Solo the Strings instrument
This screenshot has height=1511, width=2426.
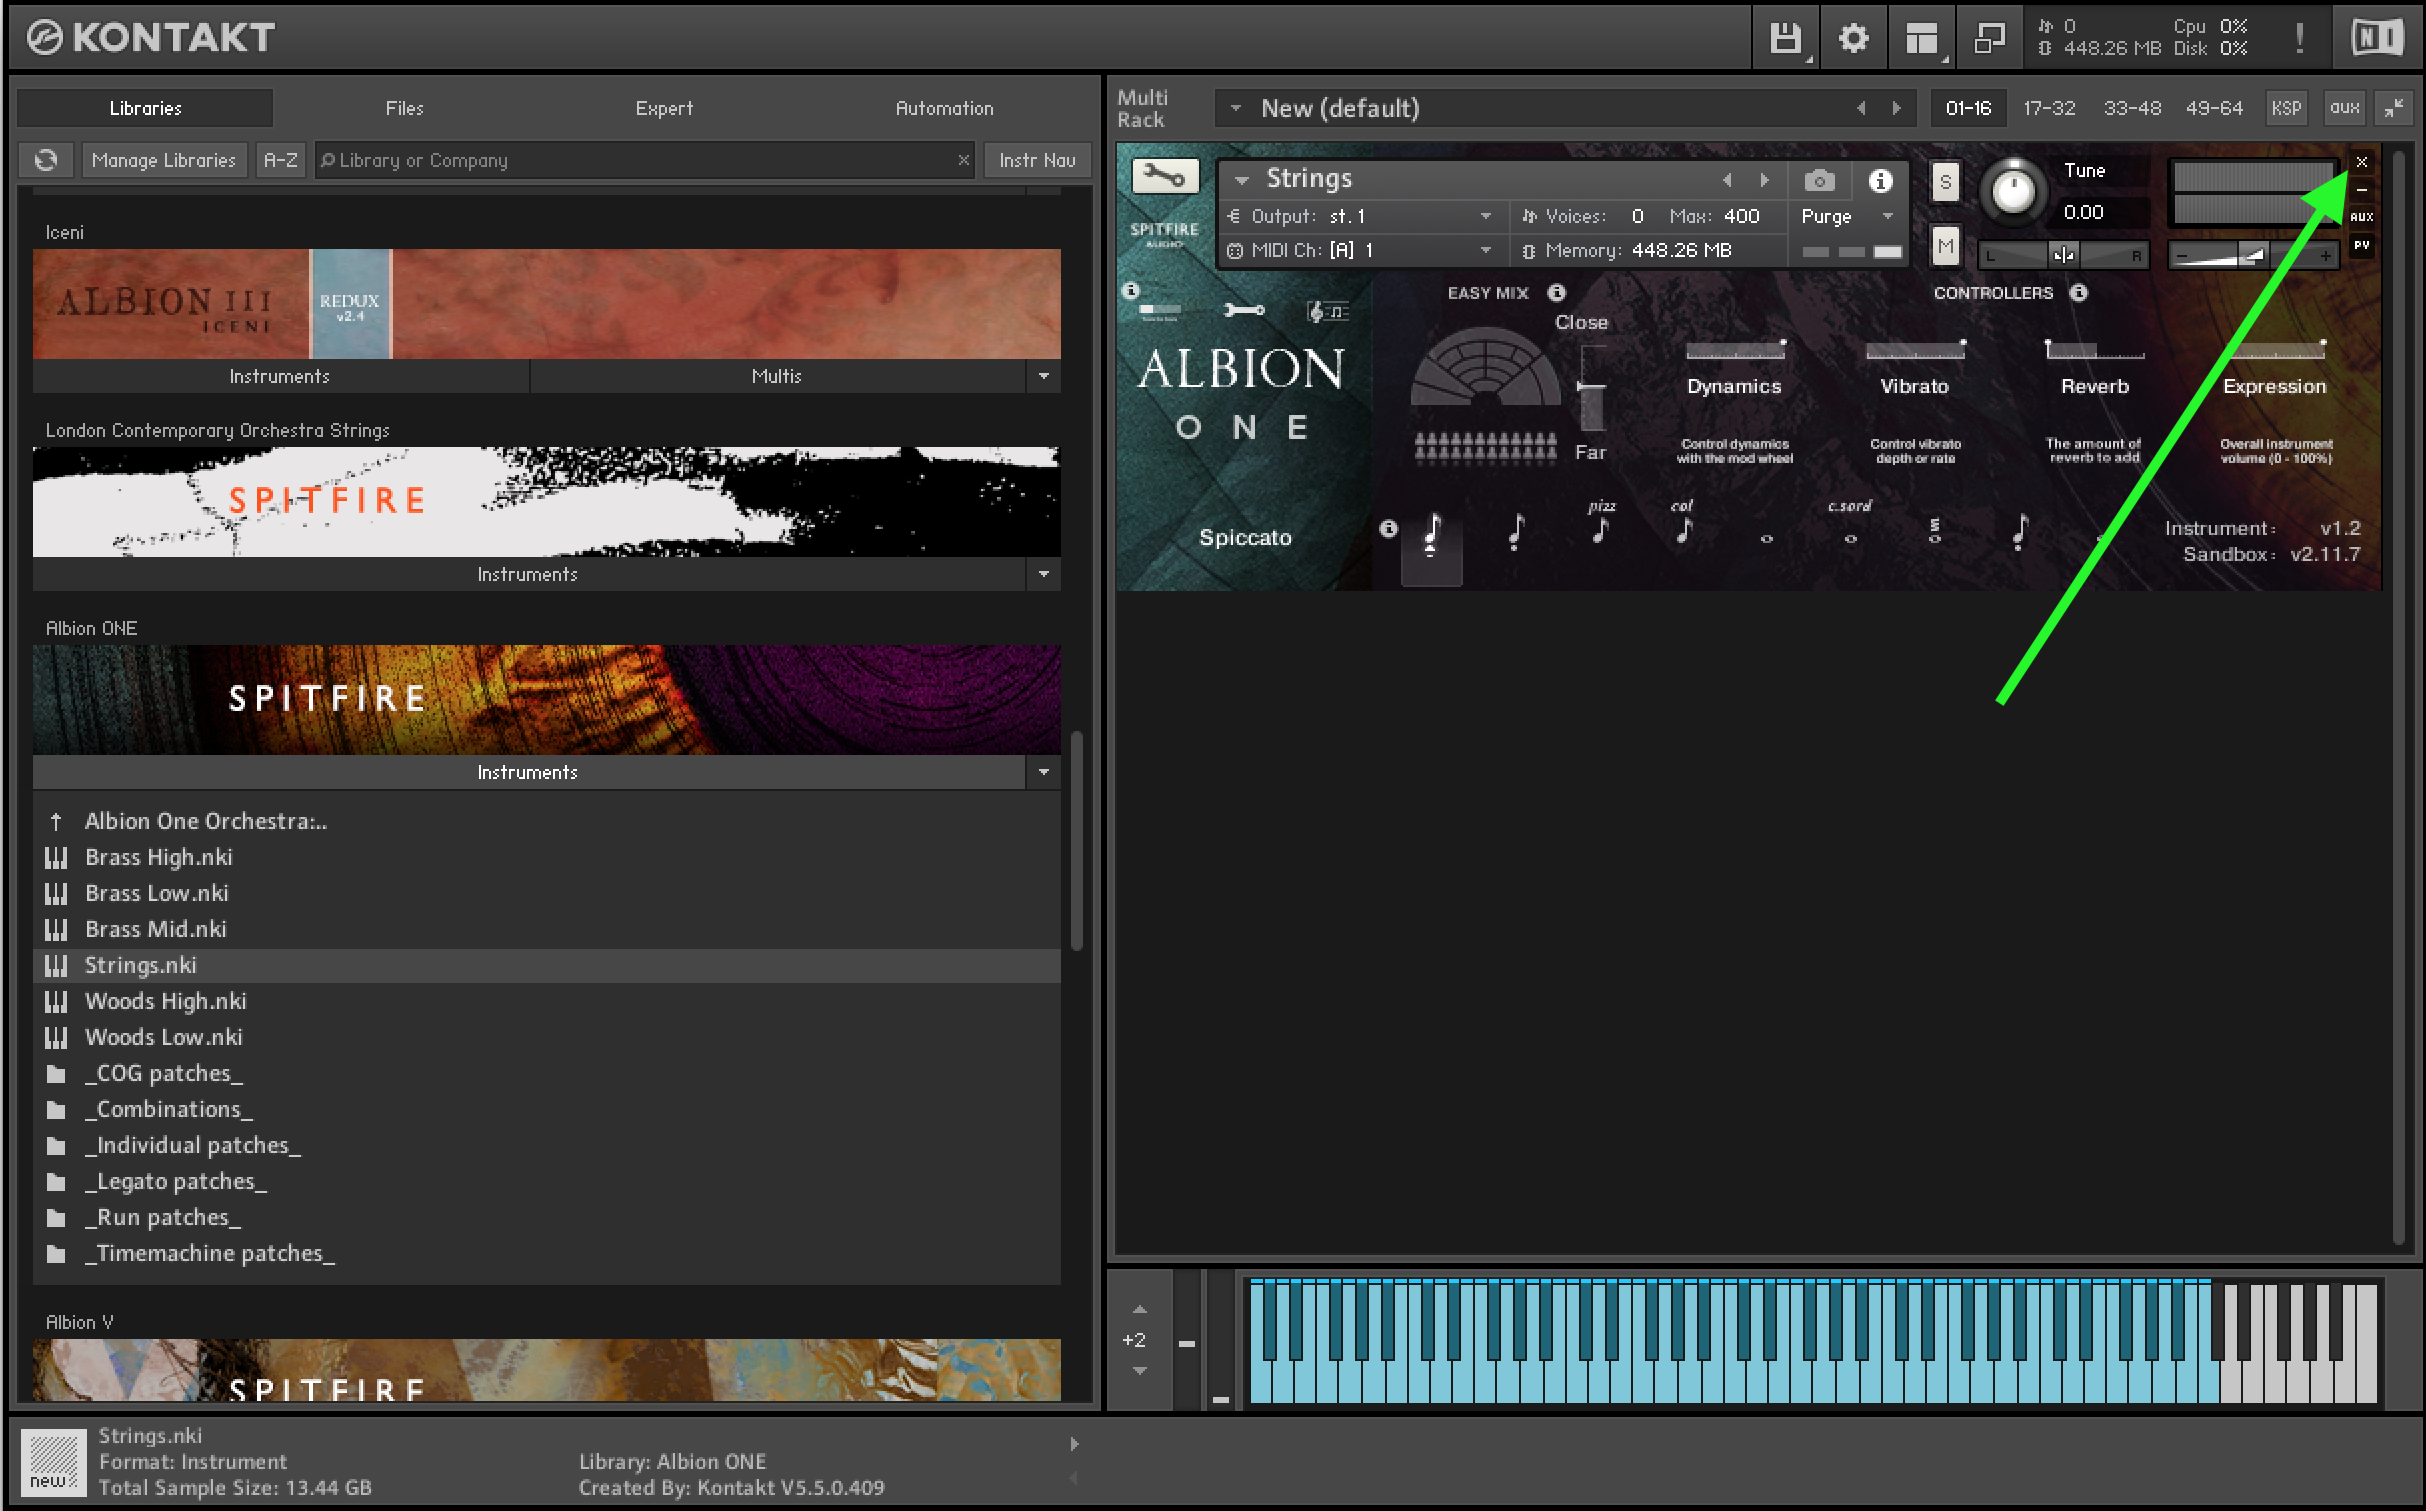coord(1944,182)
